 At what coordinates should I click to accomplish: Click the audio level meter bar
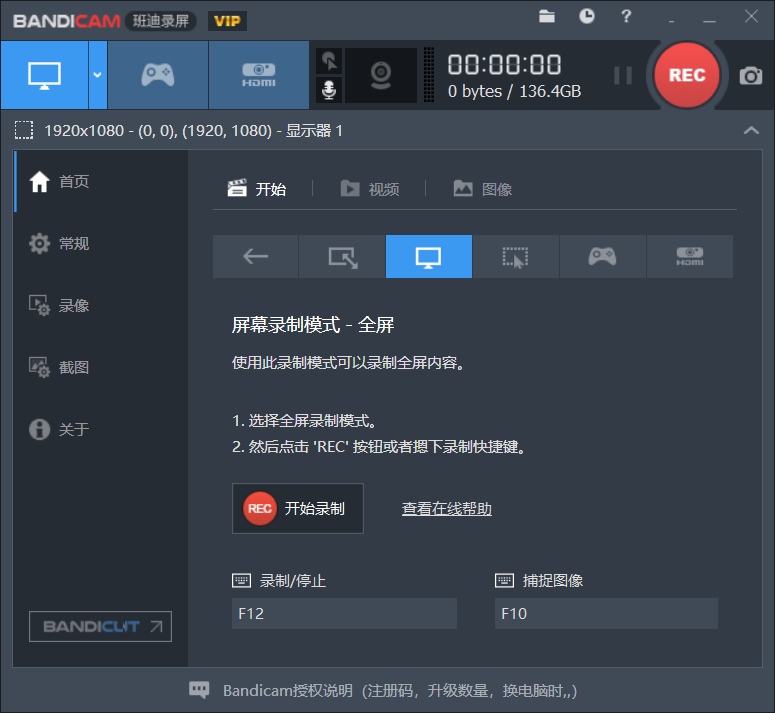point(429,75)
